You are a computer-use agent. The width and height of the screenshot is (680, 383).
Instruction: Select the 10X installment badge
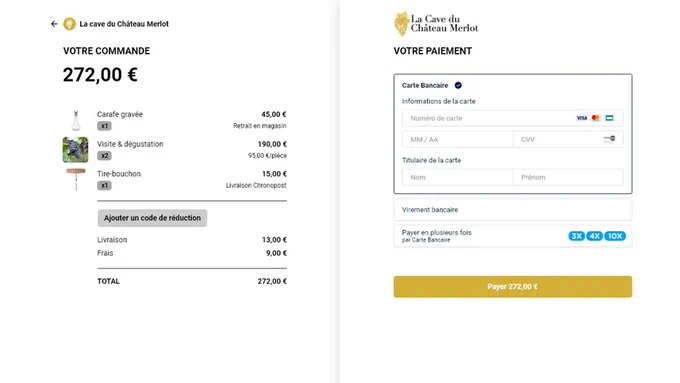pos(615,236)
